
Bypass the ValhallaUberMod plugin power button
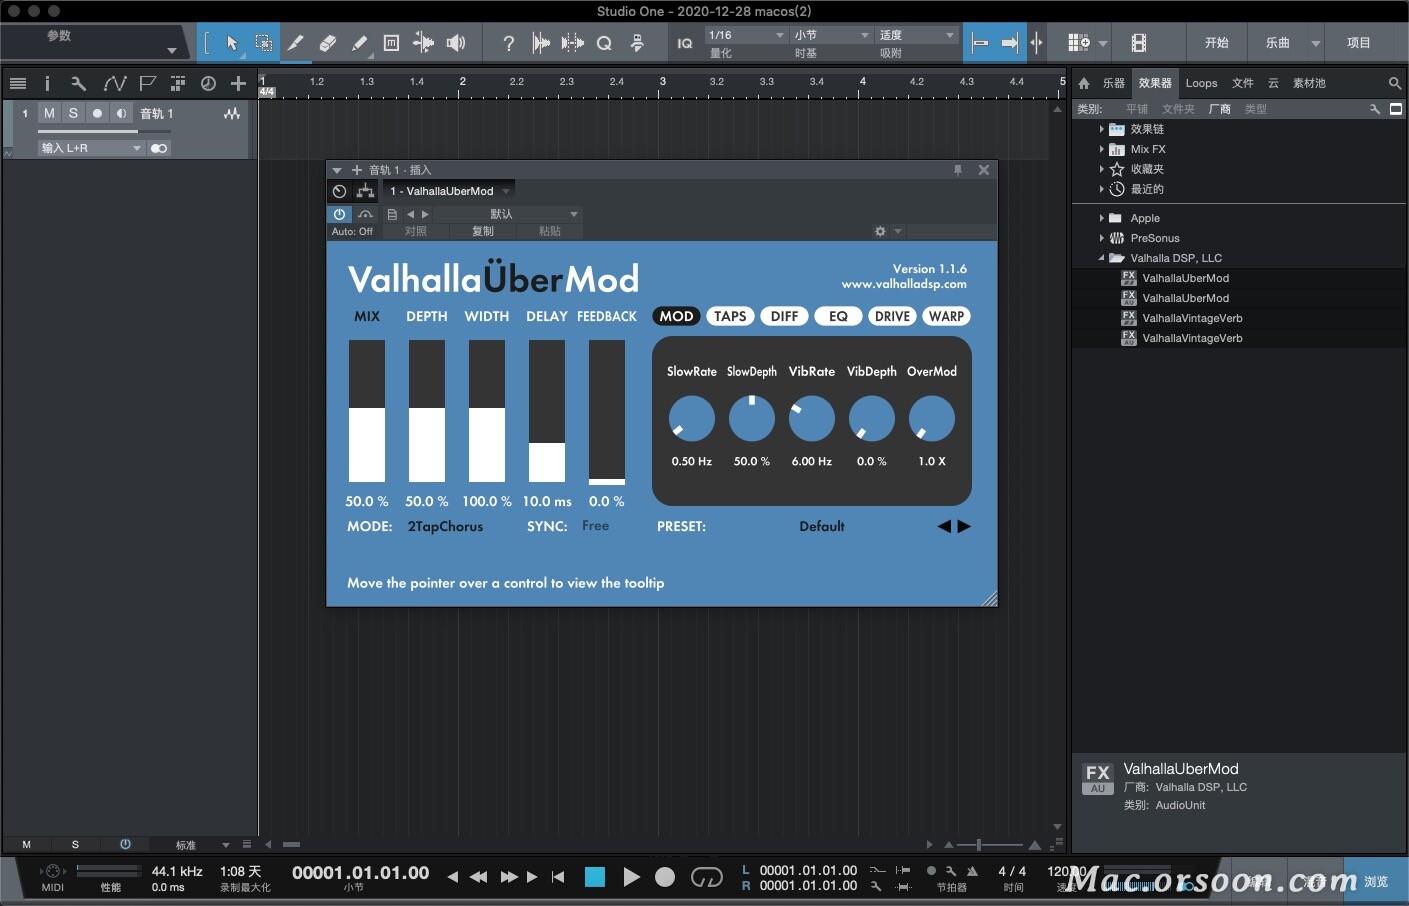pos(340,214)
